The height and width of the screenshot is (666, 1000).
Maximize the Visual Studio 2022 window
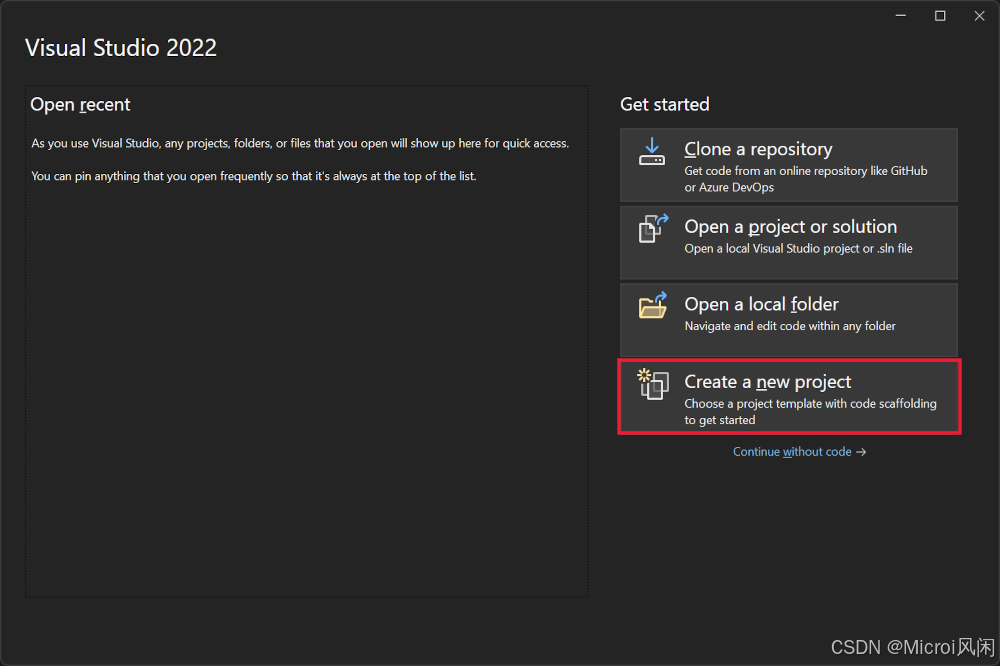pyautogui.click(x=940, y=16)
